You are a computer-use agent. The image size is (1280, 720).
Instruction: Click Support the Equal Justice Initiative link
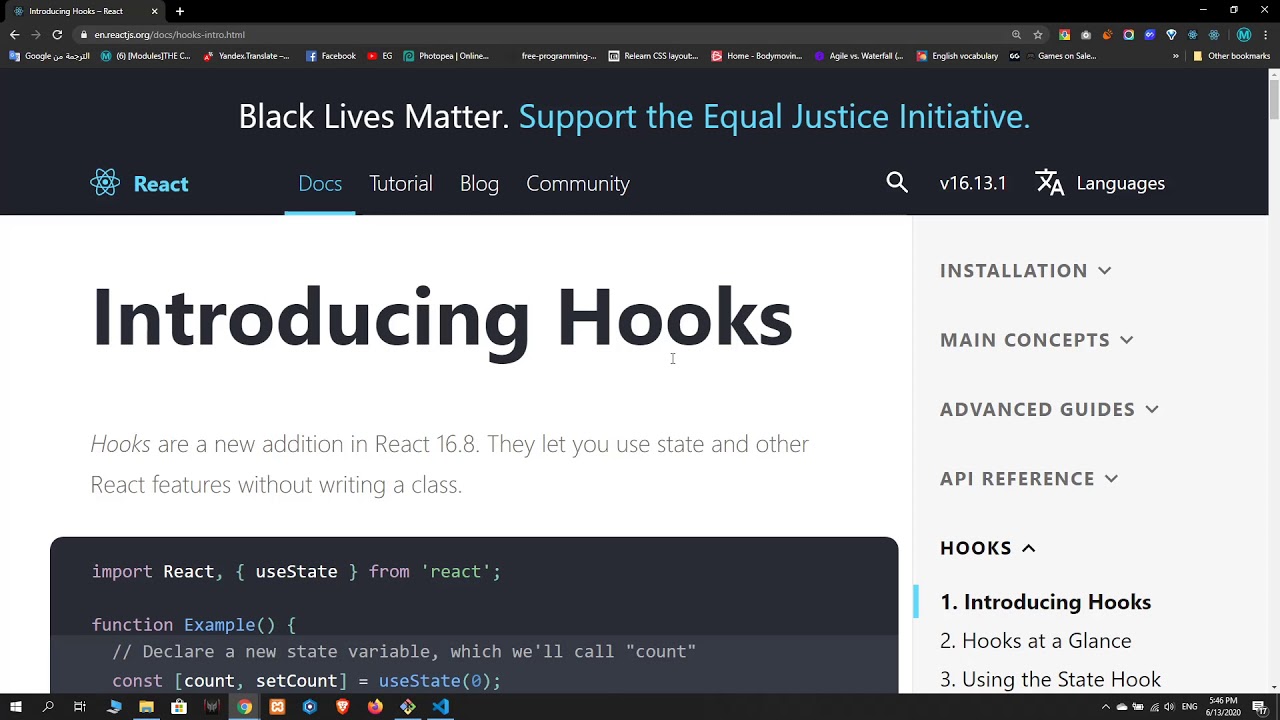click(x=774, y=116)
